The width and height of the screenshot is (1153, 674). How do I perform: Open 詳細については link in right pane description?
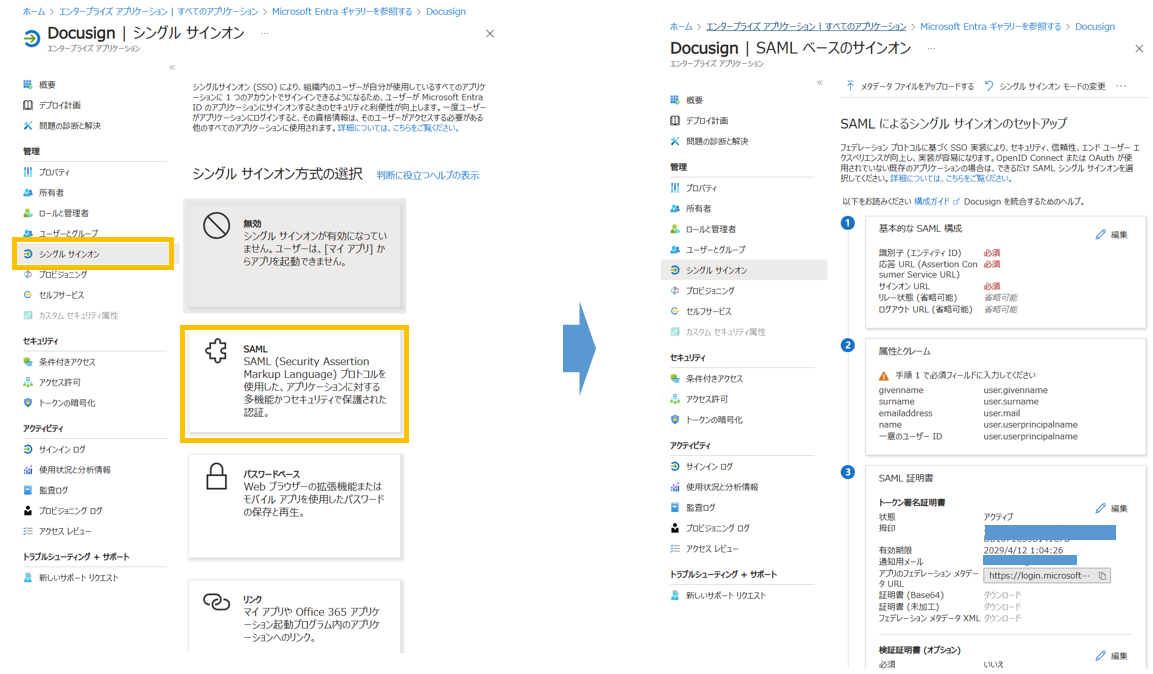(950, 179)
